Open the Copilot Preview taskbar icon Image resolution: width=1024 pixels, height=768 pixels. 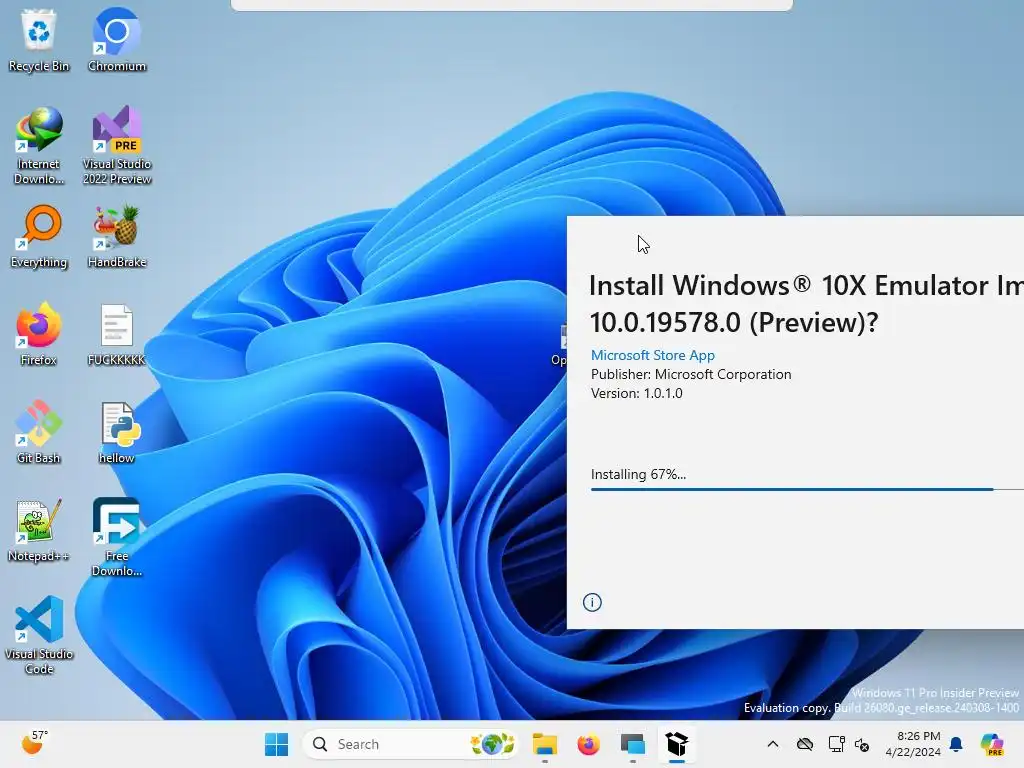pyautogui.click(x=992, y=744)
